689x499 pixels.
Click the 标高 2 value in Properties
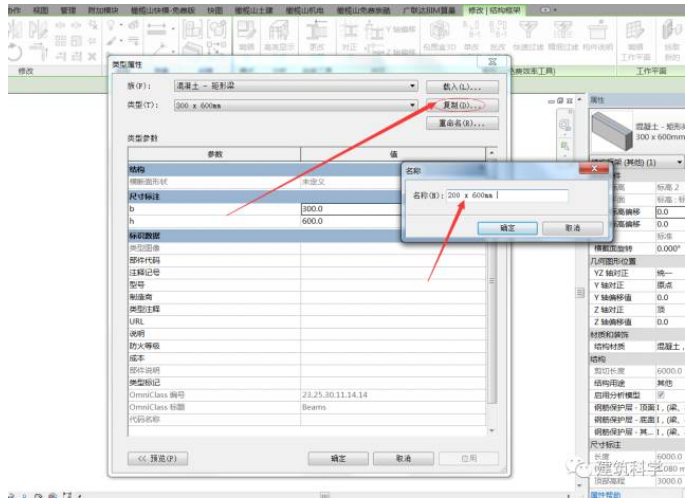(x=668, y=188)
